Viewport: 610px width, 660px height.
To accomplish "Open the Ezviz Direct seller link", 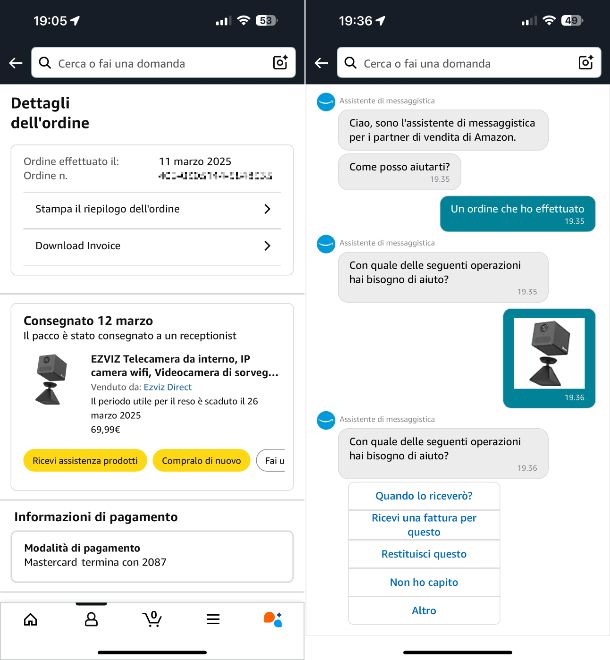I will (168, 387).
